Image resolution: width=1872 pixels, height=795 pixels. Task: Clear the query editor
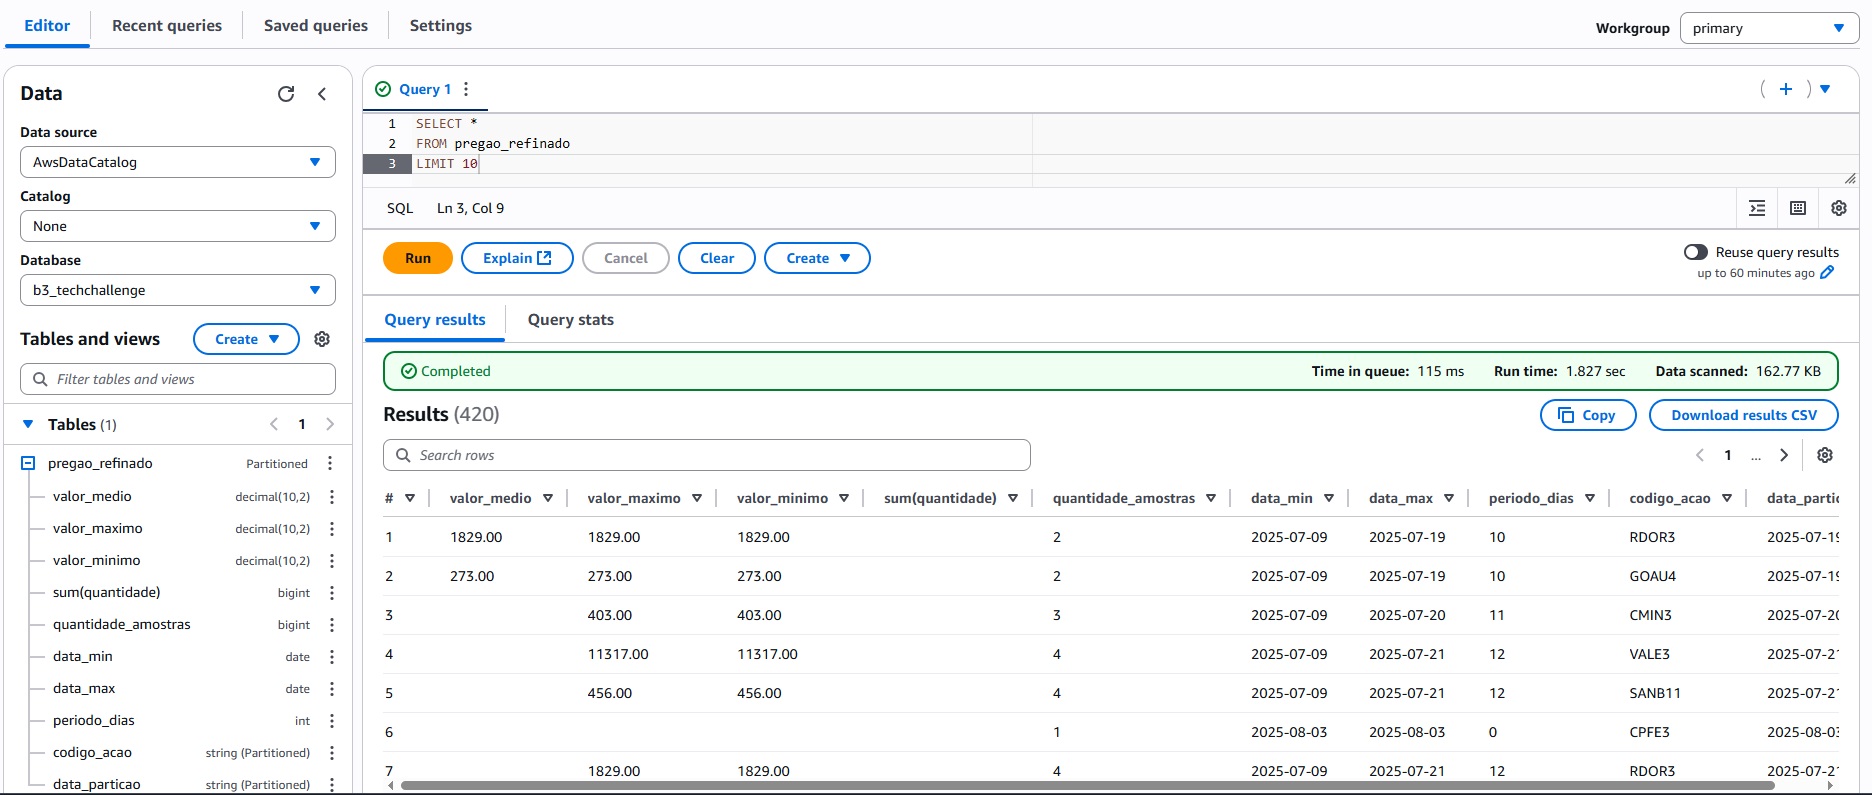[x=717, y=258]
